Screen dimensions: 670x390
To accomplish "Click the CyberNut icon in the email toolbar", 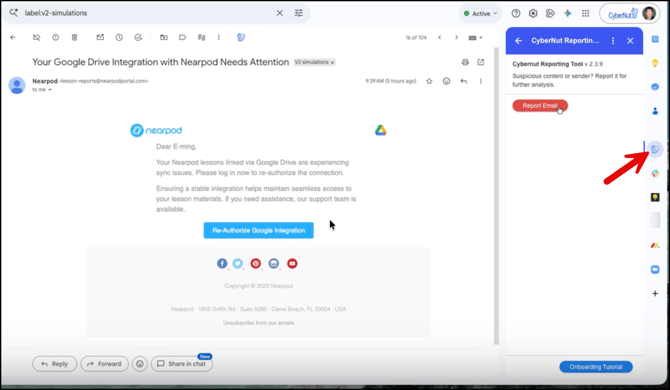I will coord(241,38).
